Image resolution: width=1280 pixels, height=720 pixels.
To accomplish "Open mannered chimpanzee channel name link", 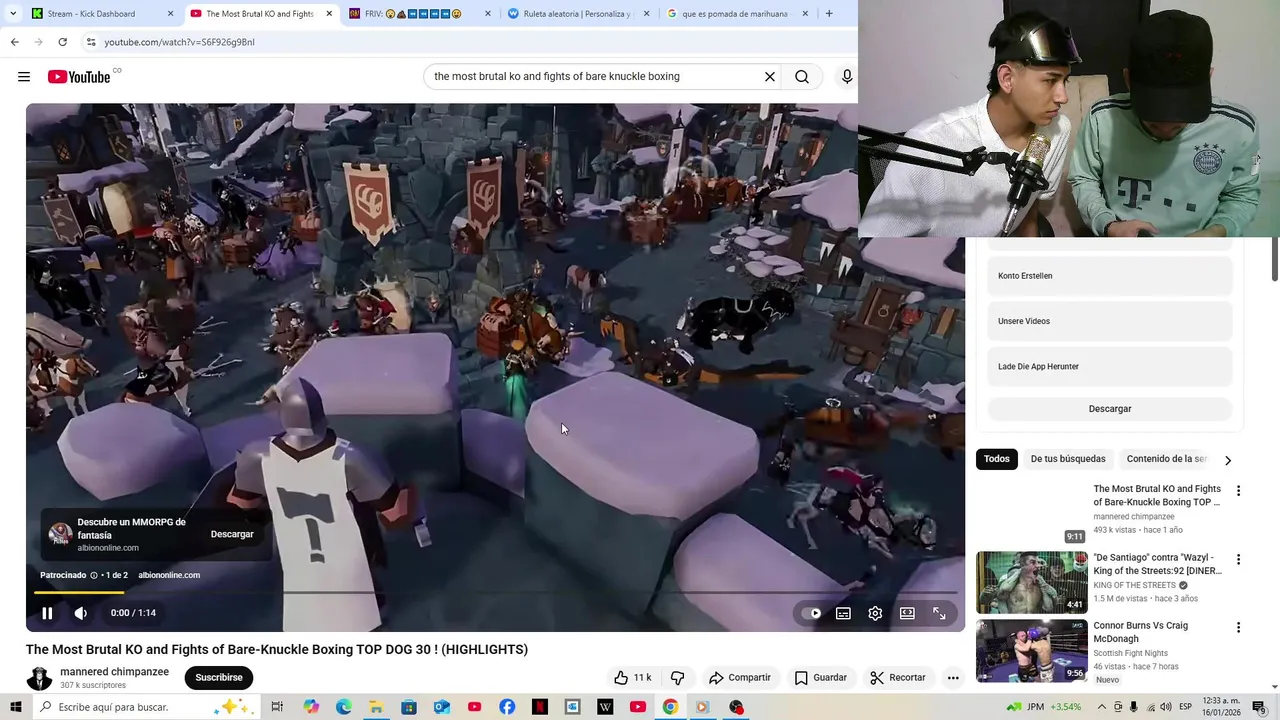I will (x=114, y=672).
